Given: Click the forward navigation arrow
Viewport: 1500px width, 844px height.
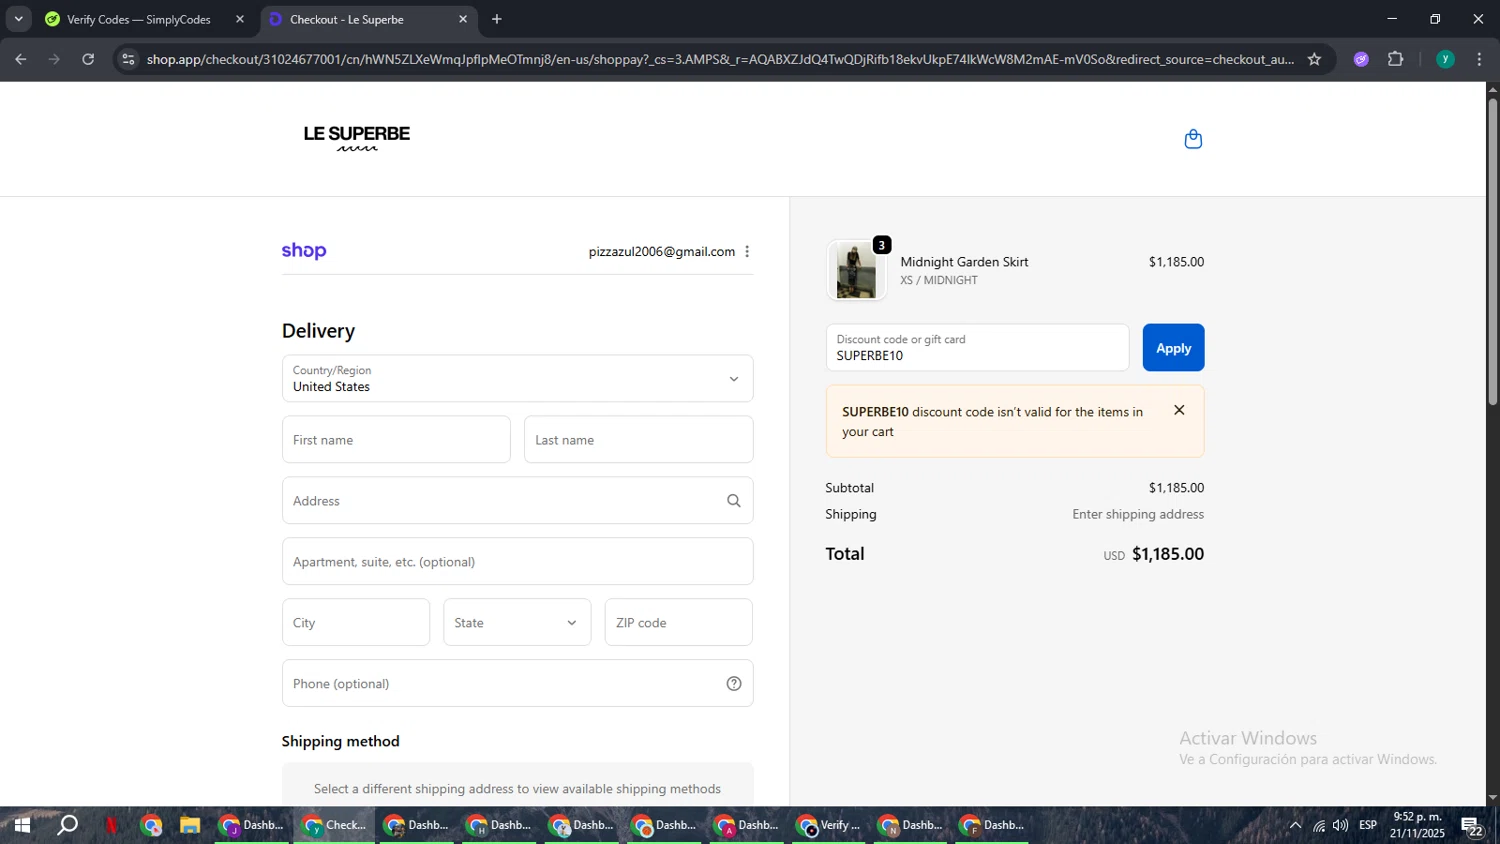Looking at the screenshot, I should [x=54, y=59].
